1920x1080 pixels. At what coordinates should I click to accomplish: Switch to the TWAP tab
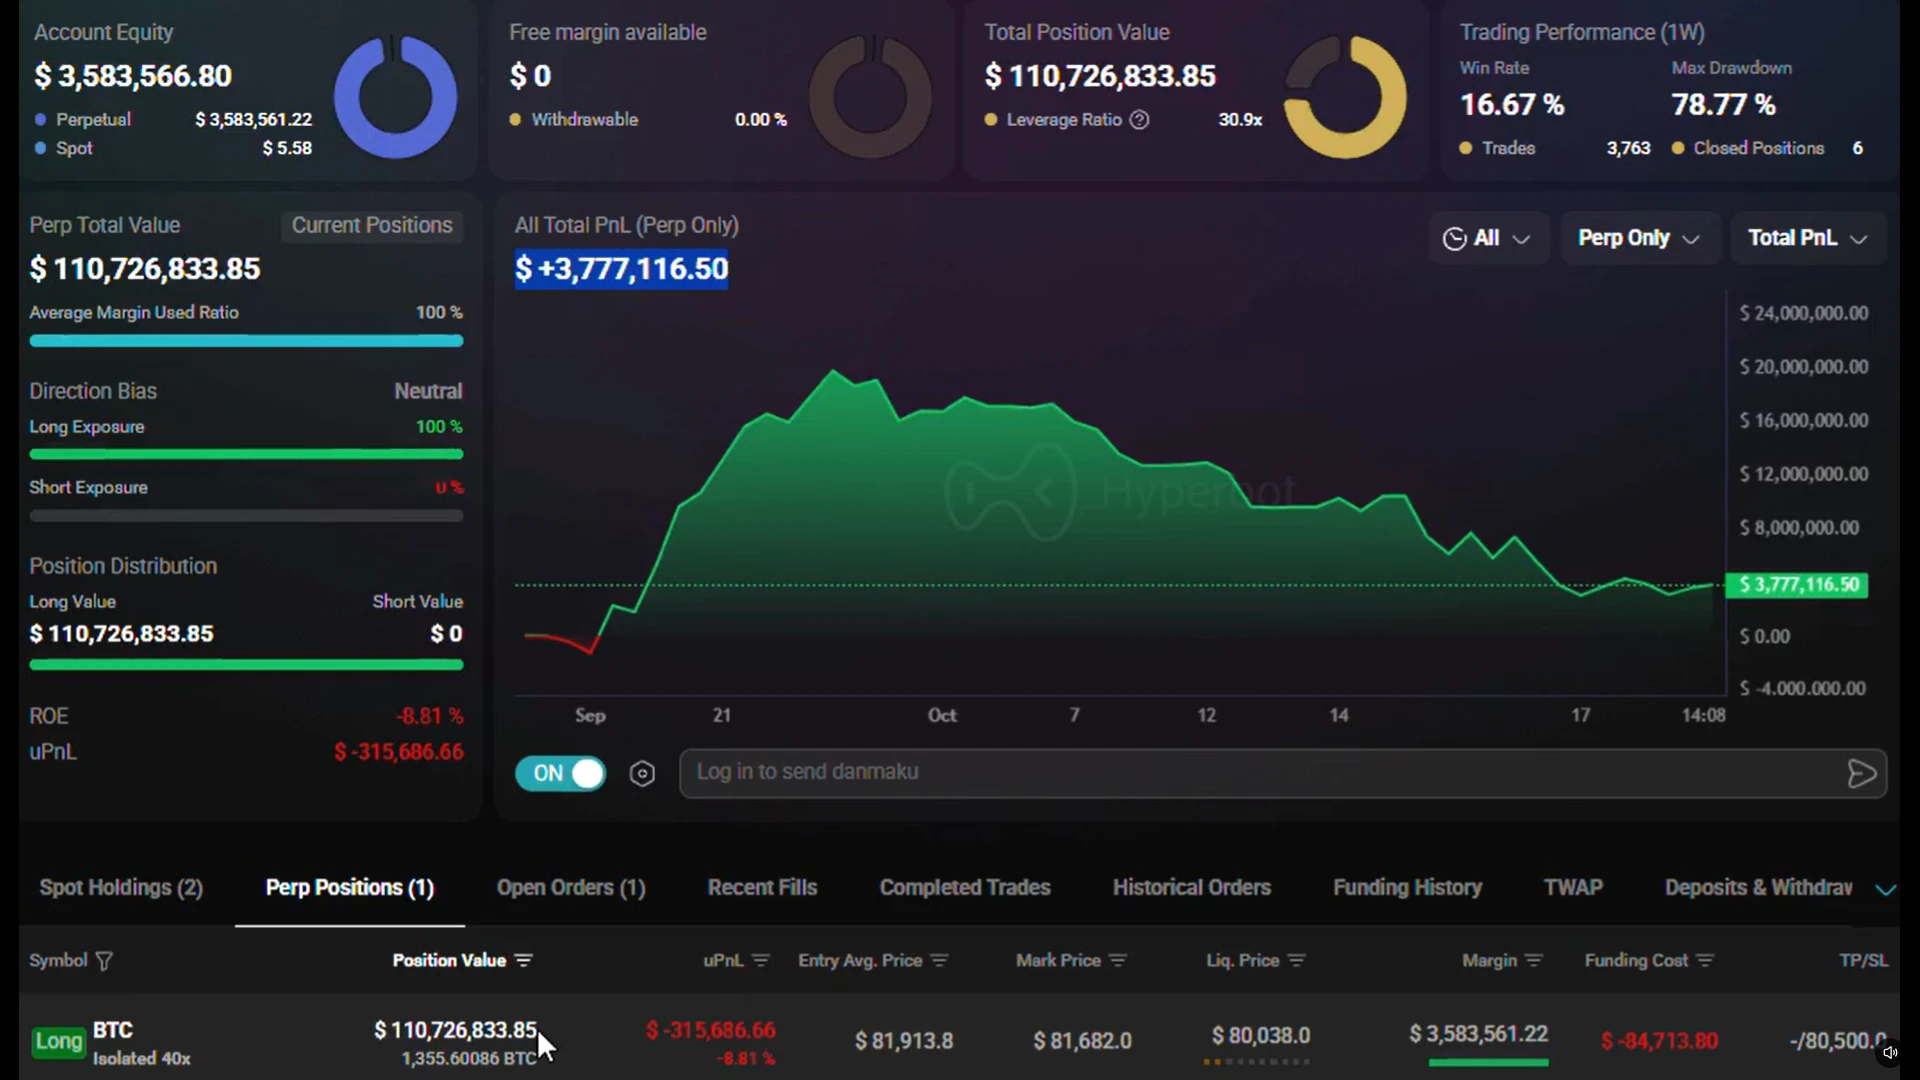coord(1573,888)
